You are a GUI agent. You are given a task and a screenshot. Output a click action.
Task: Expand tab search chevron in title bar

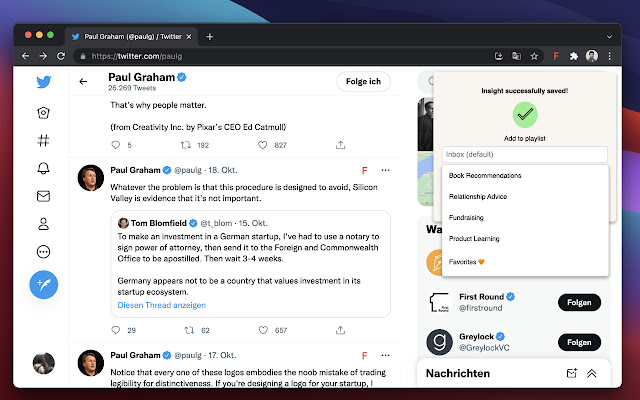(609, 37)
